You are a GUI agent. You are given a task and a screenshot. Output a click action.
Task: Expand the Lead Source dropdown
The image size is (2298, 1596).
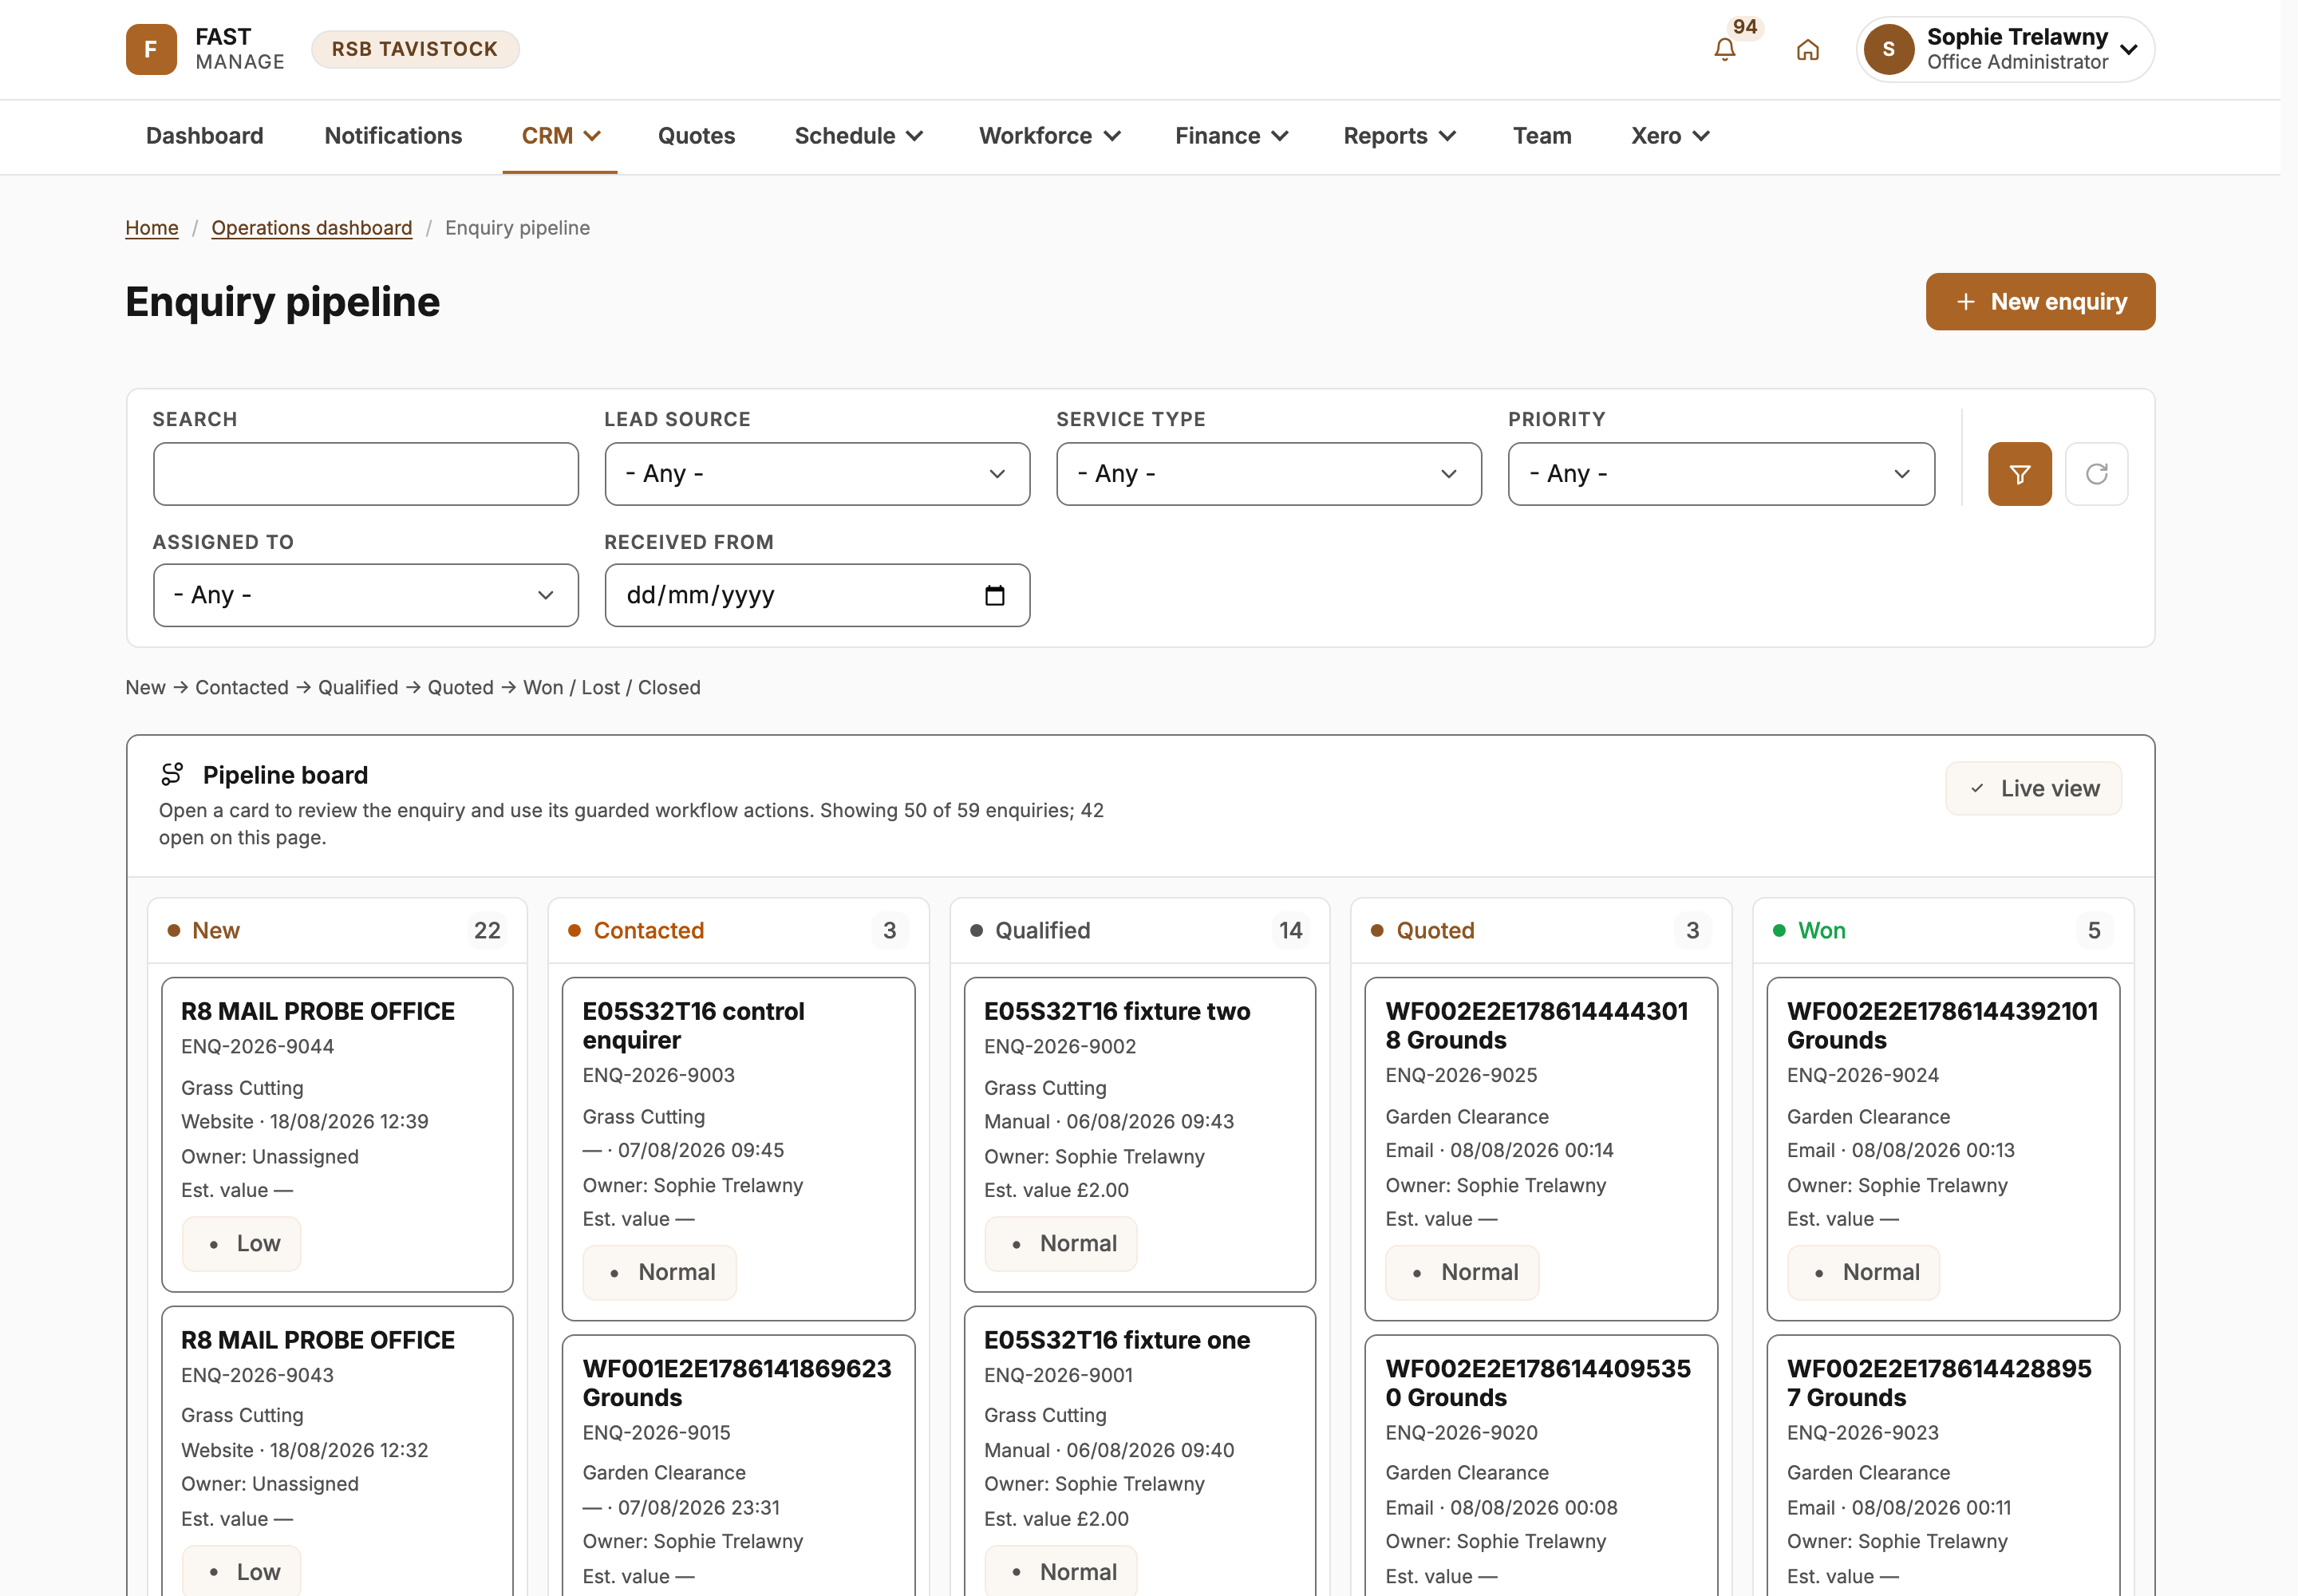pos(817,474)
